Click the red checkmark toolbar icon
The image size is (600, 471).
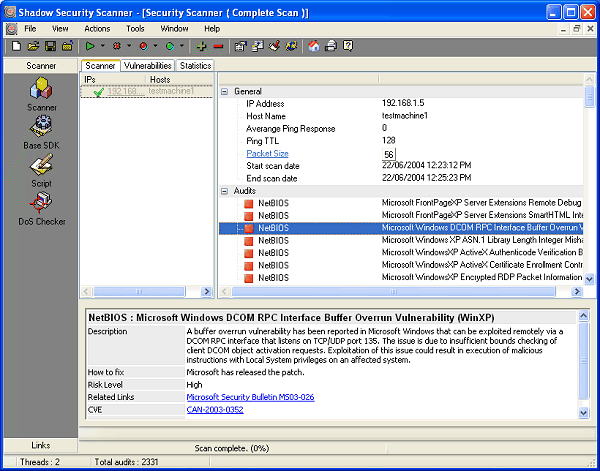click(x=274, y=46)
